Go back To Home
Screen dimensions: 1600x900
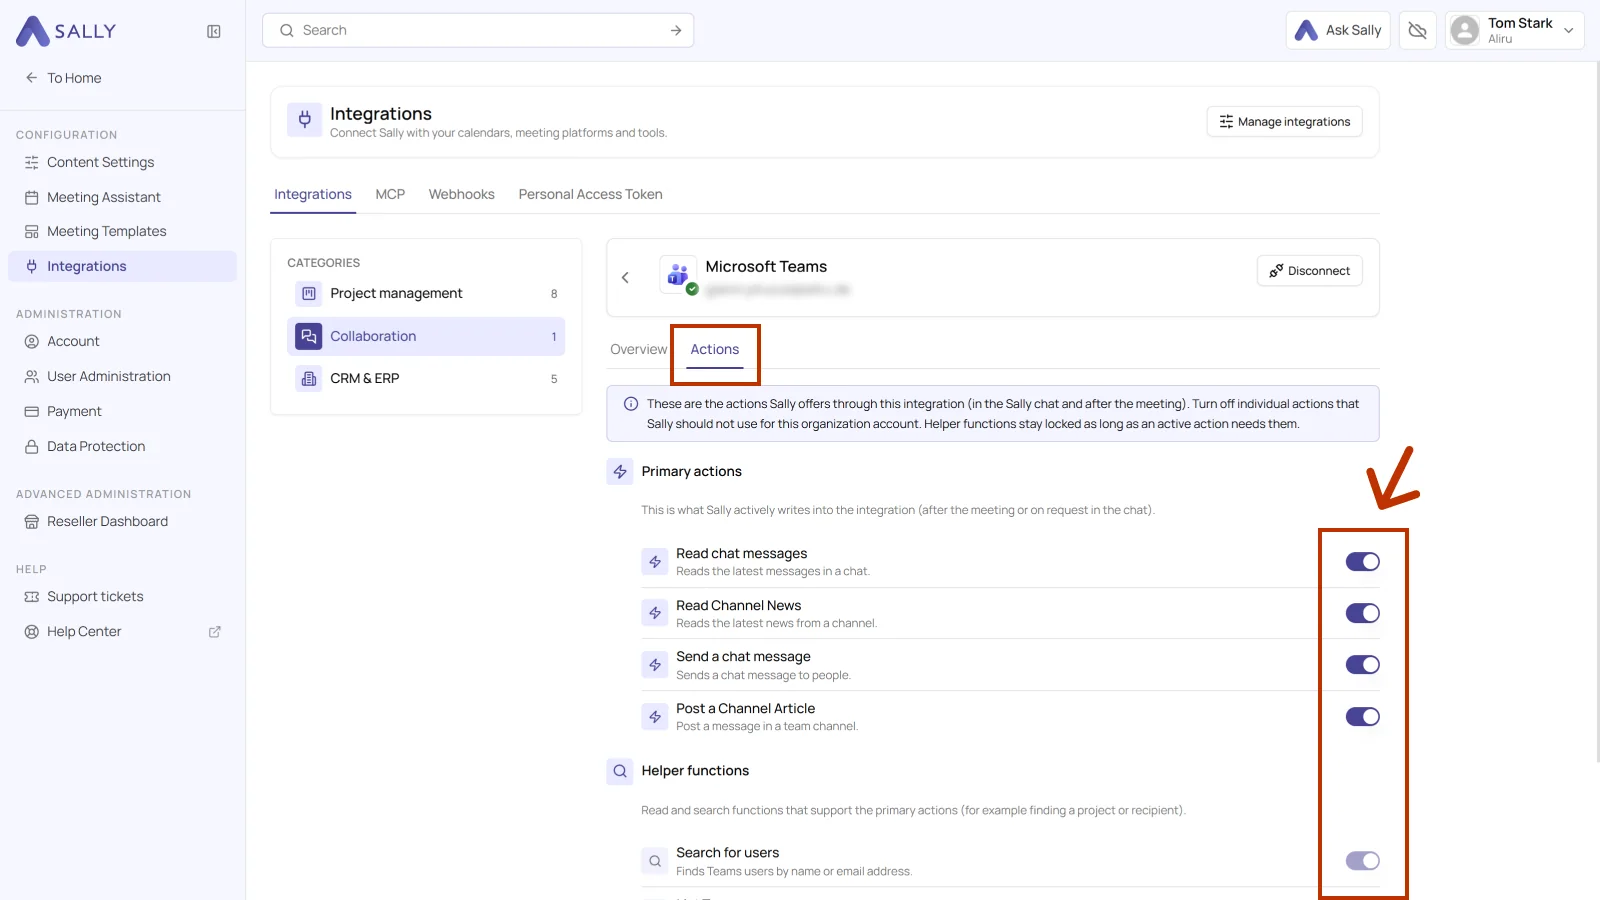[x=64, y=78]
